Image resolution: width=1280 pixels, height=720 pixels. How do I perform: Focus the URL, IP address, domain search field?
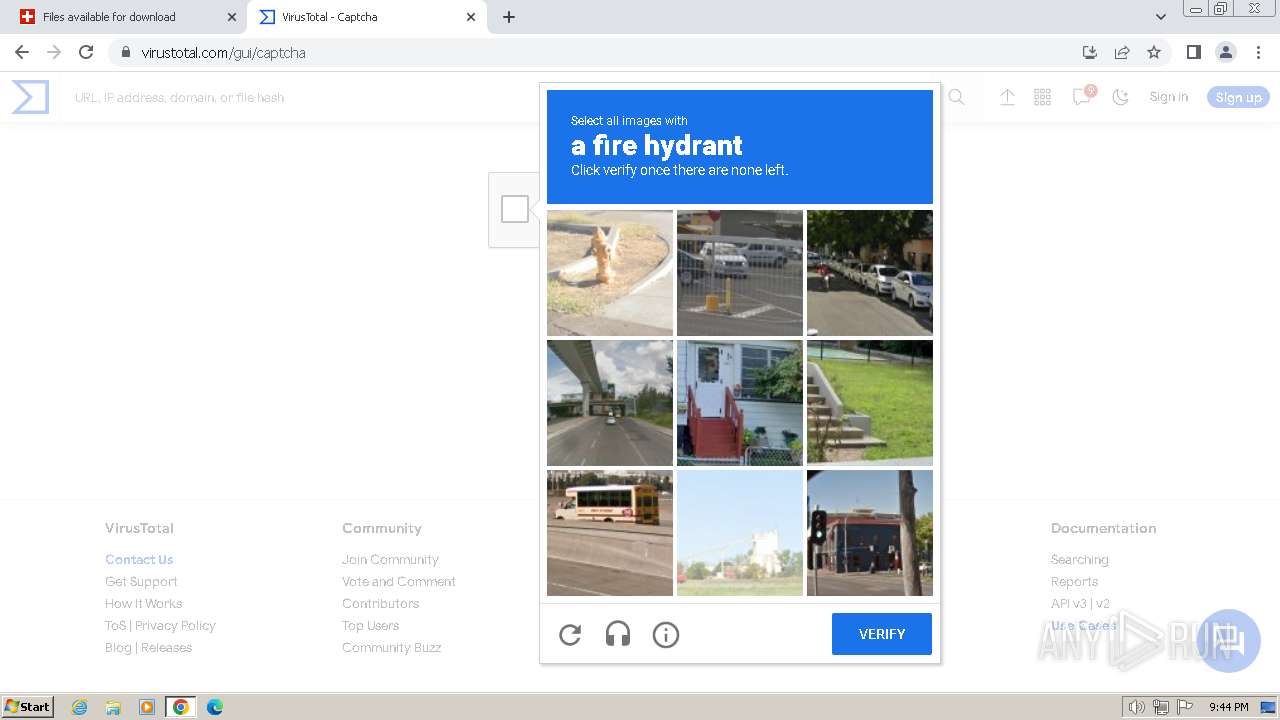pos(500,97)
